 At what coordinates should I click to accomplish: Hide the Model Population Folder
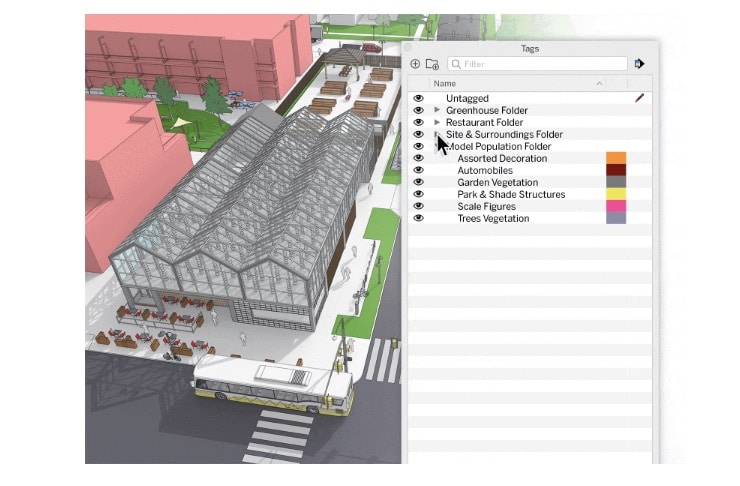coord(418,146)
